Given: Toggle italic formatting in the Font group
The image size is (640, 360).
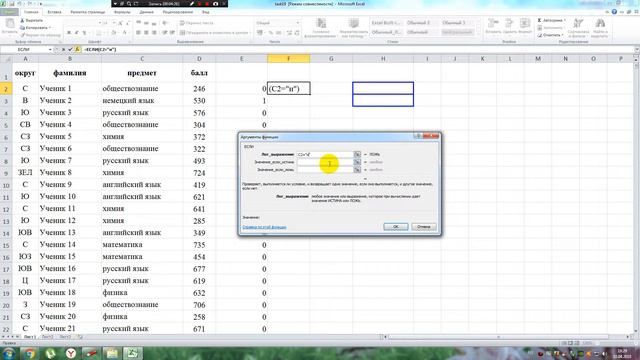Looking at the screenshot, I should pos(76,33).
